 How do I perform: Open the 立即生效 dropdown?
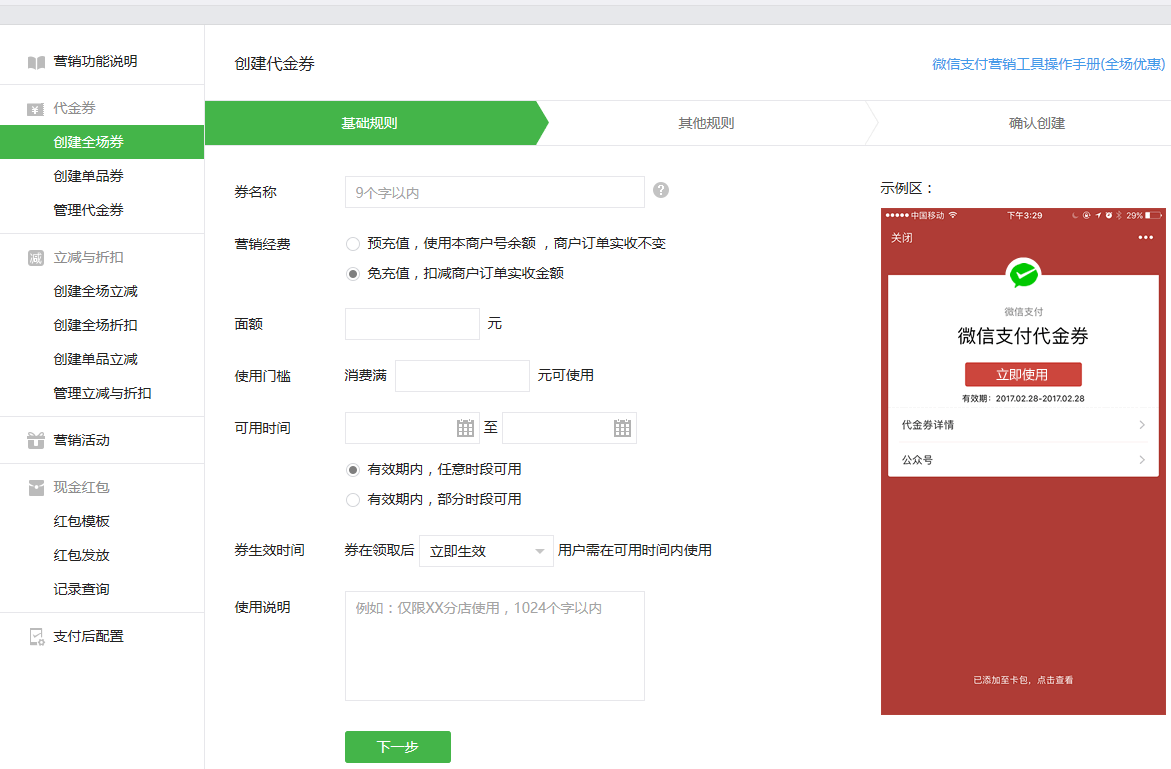[486, 551]
